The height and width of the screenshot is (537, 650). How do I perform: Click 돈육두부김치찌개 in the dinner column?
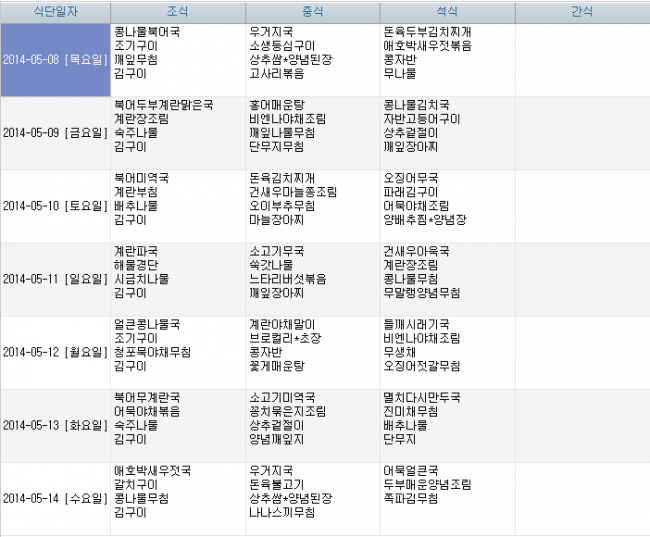pos(427,31)
